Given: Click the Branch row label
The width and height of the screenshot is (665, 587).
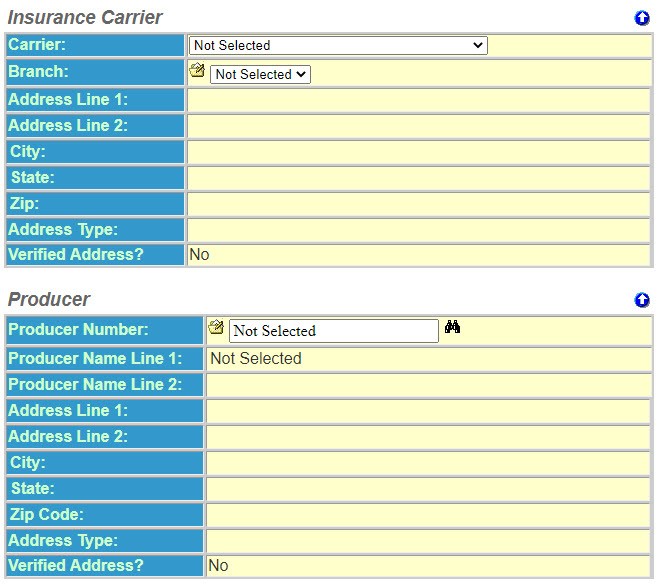Looking at the screenshot, I should [39, 72].
